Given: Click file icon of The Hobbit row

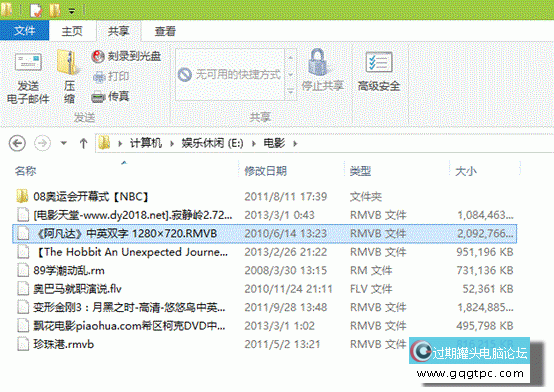Looking at the screenshot, I should [x=23, y=252].
